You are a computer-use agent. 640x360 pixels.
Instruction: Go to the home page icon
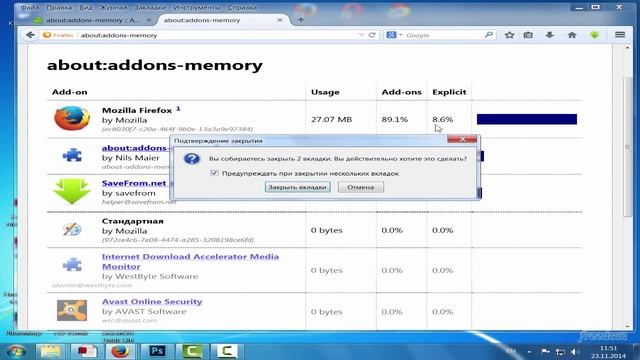[x=572, y=35]
